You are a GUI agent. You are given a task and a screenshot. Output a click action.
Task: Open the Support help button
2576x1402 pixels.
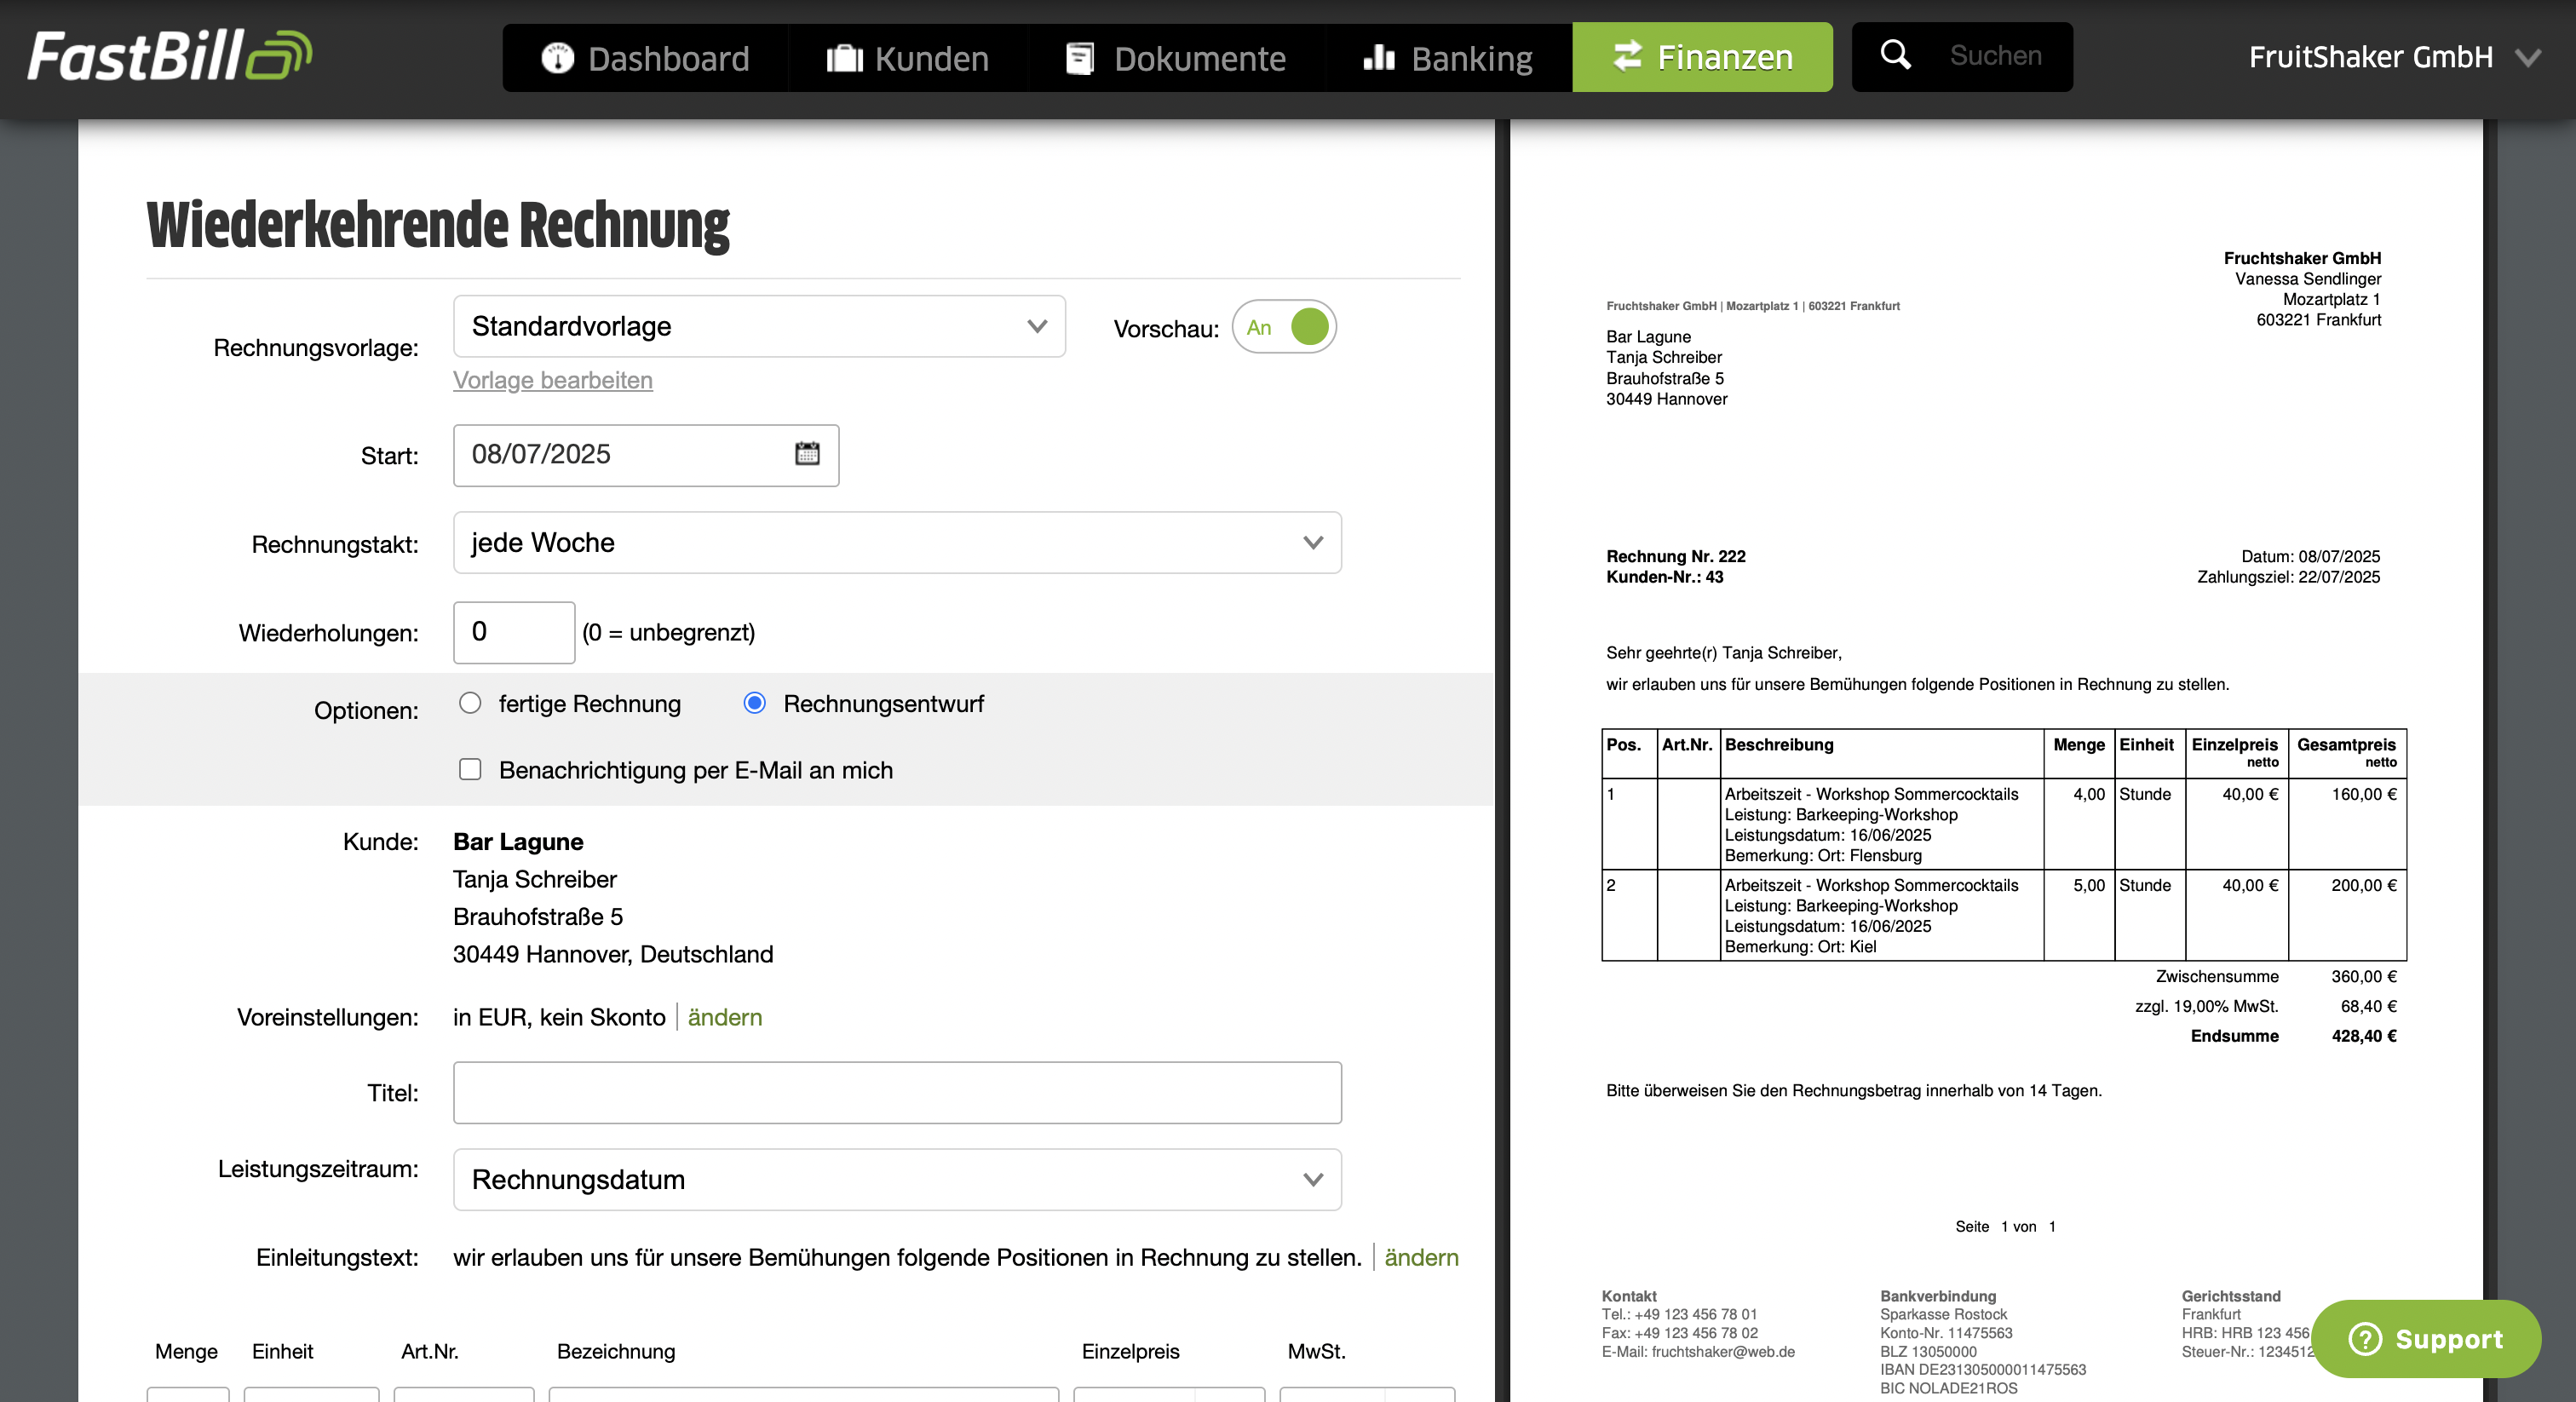(2426, 1339)
